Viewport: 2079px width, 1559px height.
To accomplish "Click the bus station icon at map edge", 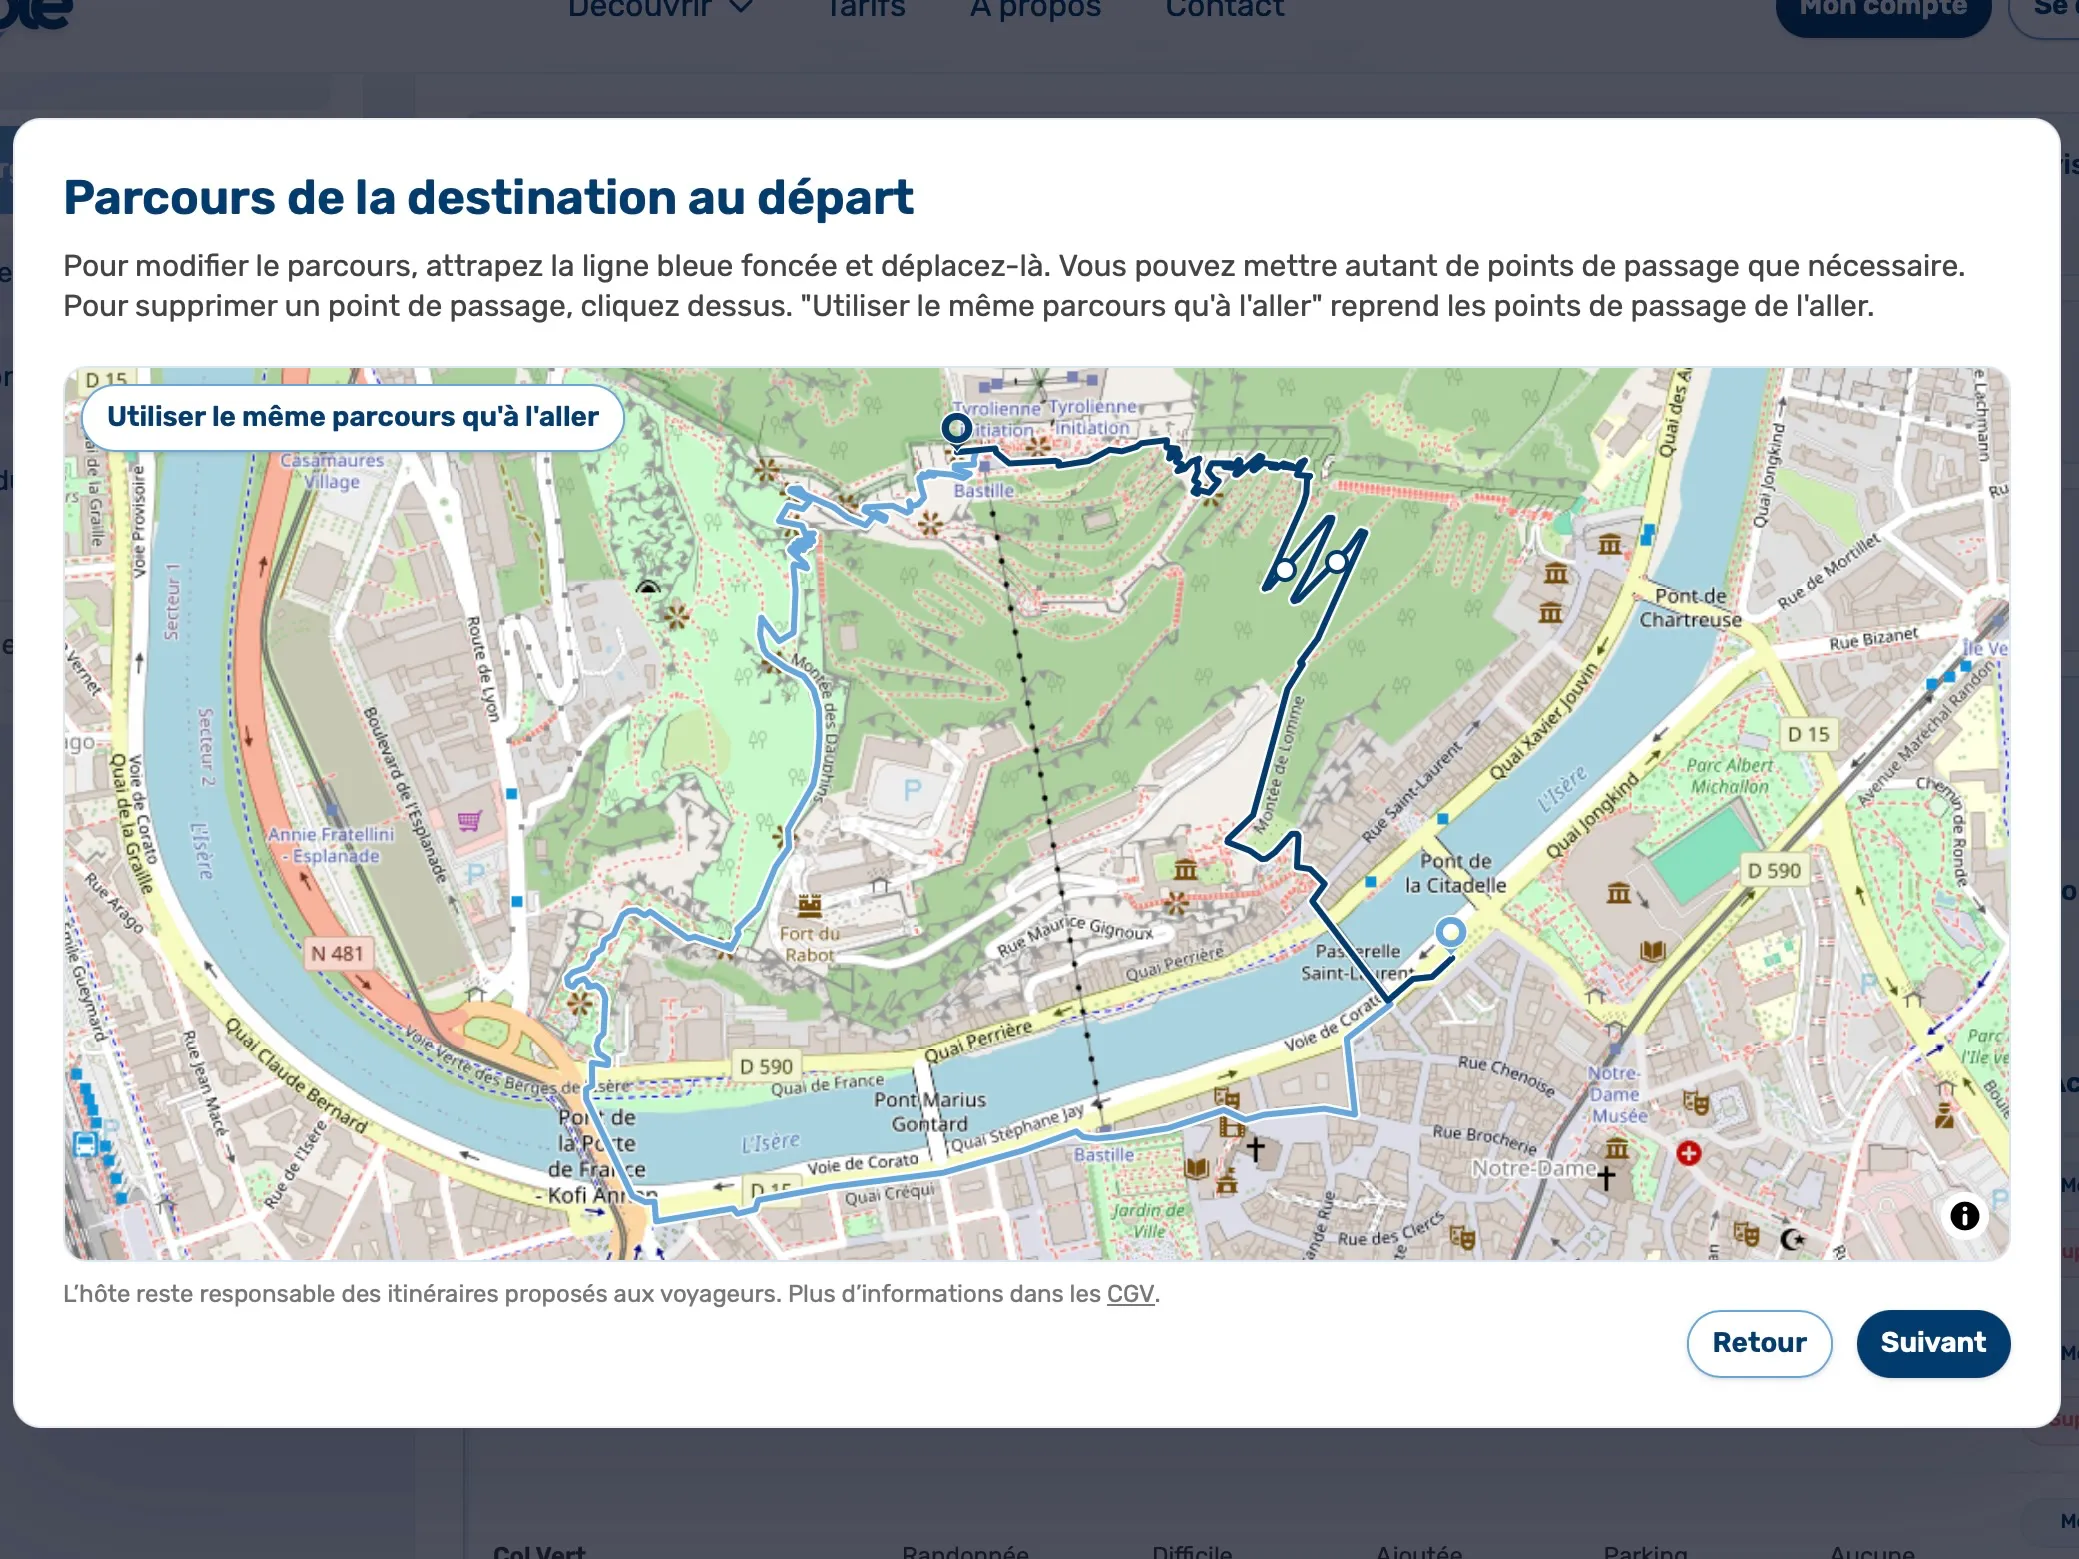I will 86,1144.
